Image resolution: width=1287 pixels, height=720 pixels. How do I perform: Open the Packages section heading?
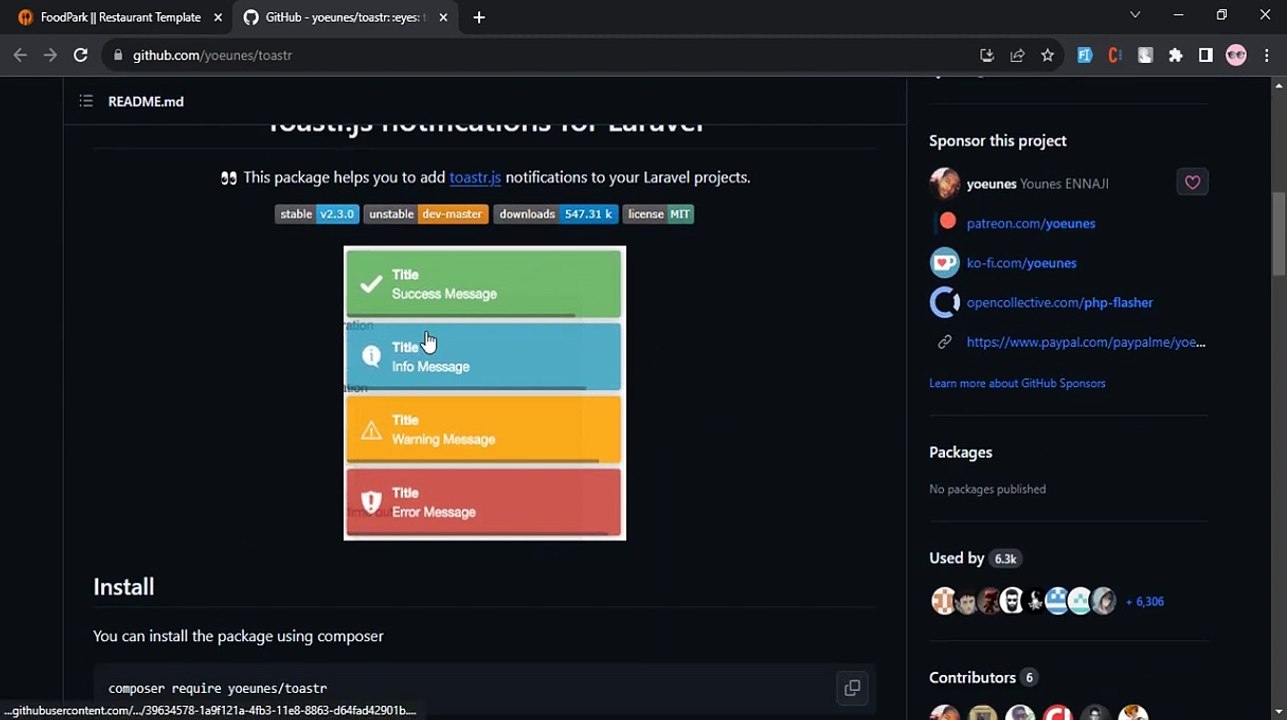point(961,452)
